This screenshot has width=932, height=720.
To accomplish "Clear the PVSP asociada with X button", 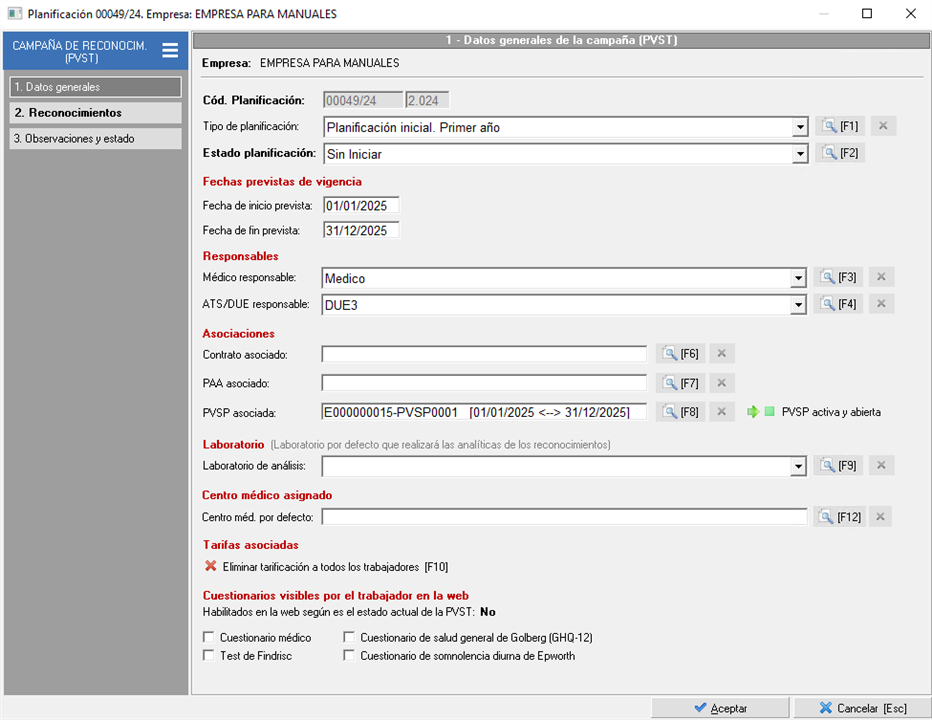I will pyautogui.click(x=723, y=412).
